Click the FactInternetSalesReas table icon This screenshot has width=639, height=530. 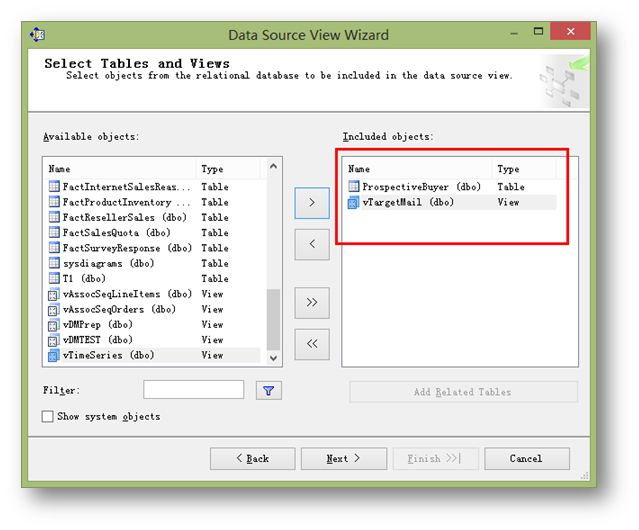pyautogui.click(x=54, y=187)
